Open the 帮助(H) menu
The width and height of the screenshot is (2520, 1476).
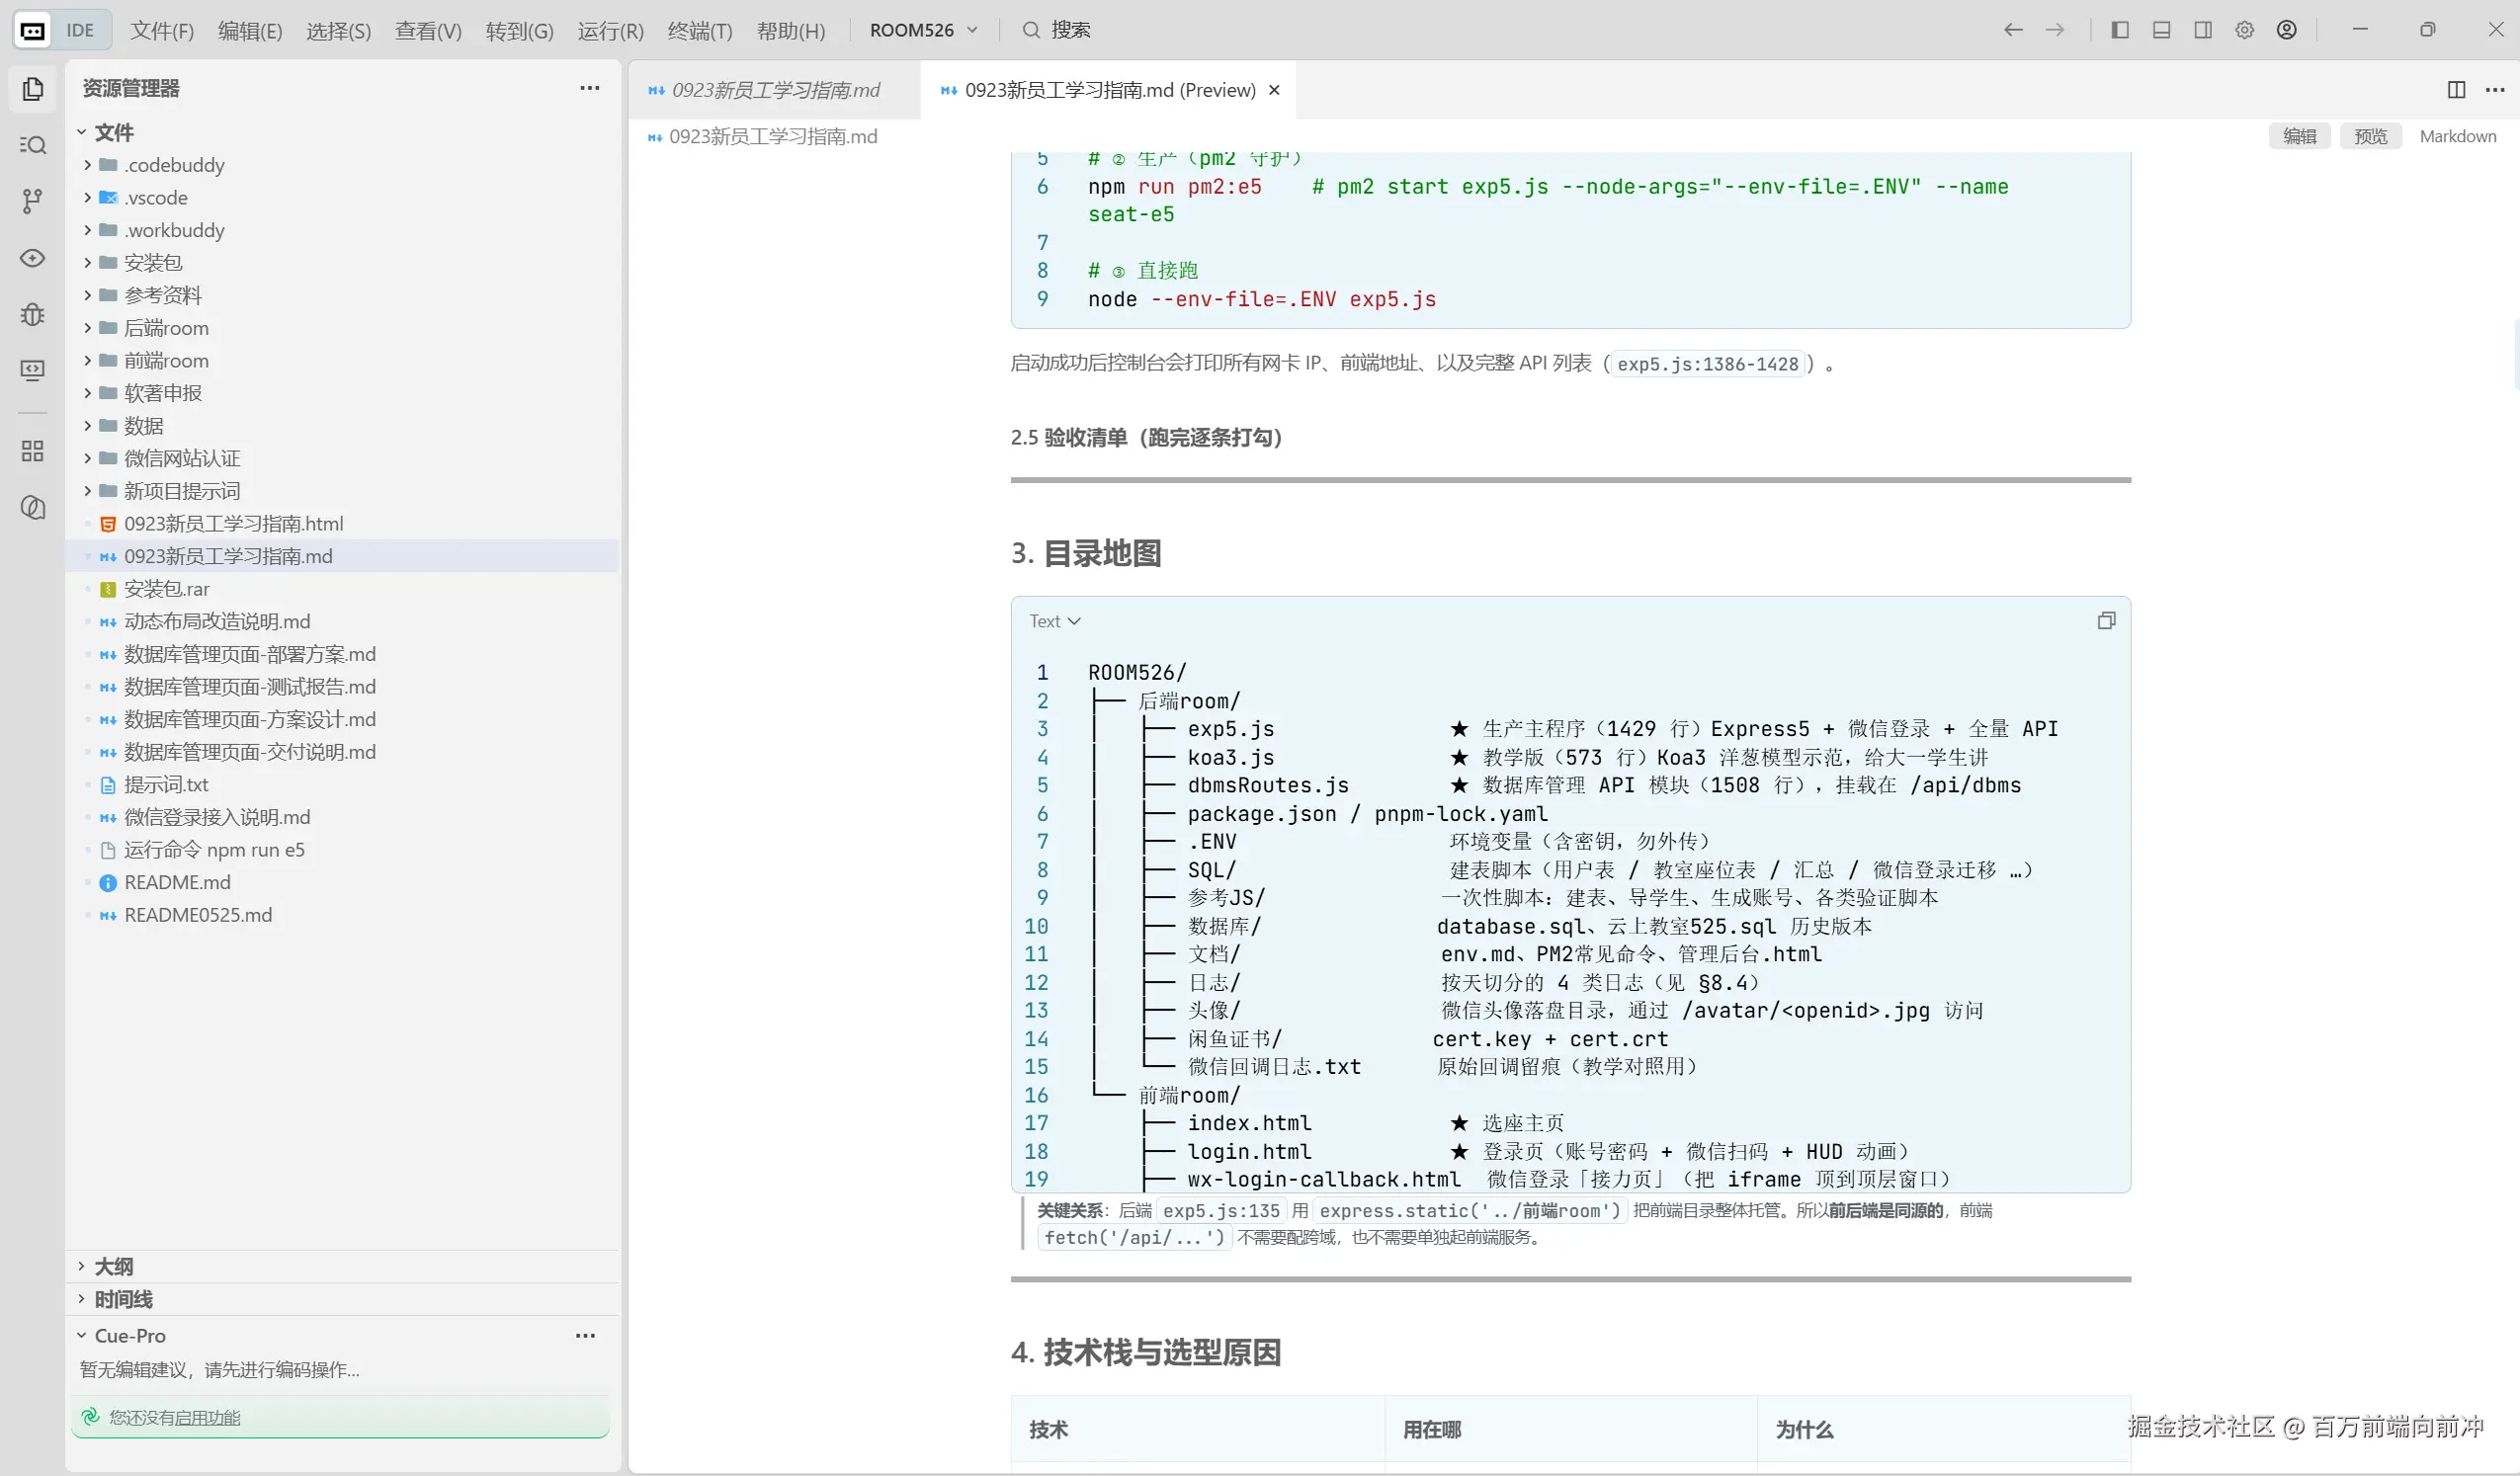791,30
